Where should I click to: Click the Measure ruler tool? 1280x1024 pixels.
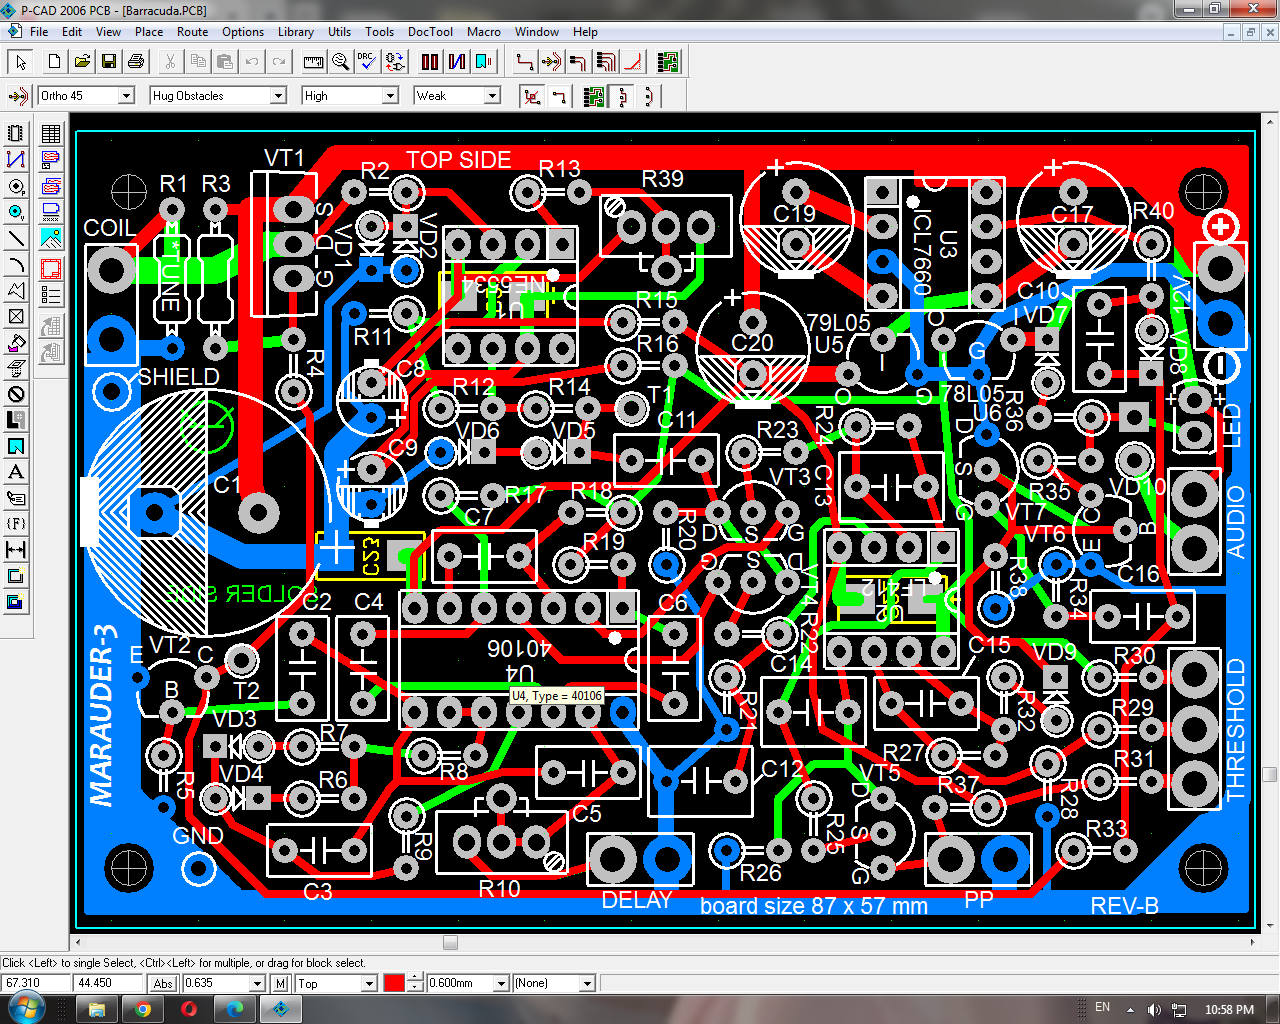pyautogui.click(x=313, y=62)
